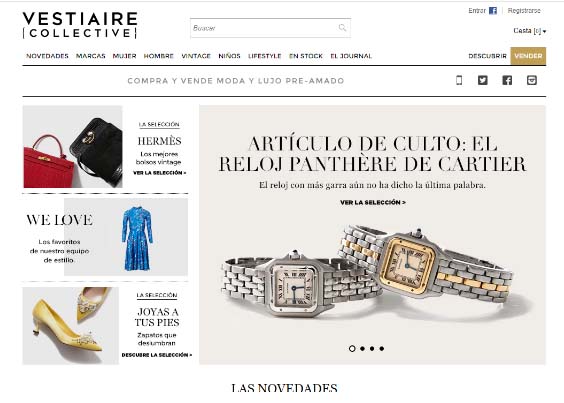The height and width of the screenshot is (403, 564).
Task: Open the Mujer category menu
Action: [124, 56]
